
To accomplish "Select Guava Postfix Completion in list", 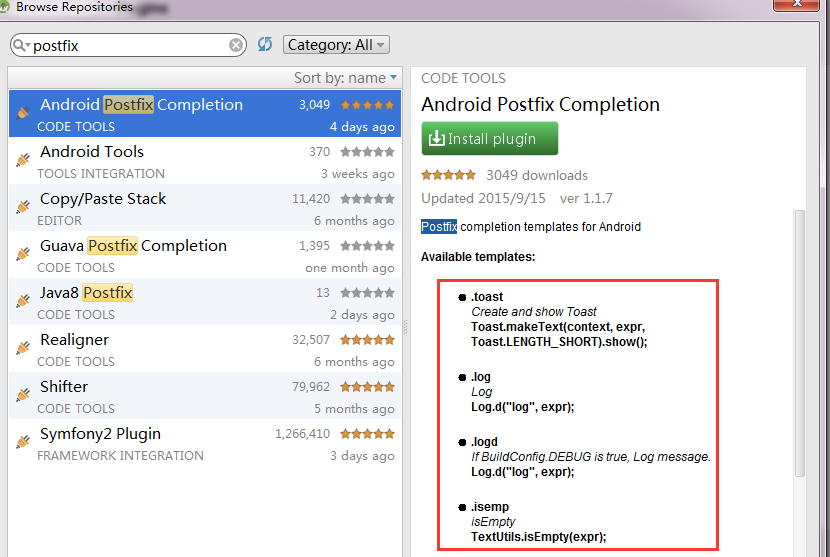I will (x=205, y=255).
